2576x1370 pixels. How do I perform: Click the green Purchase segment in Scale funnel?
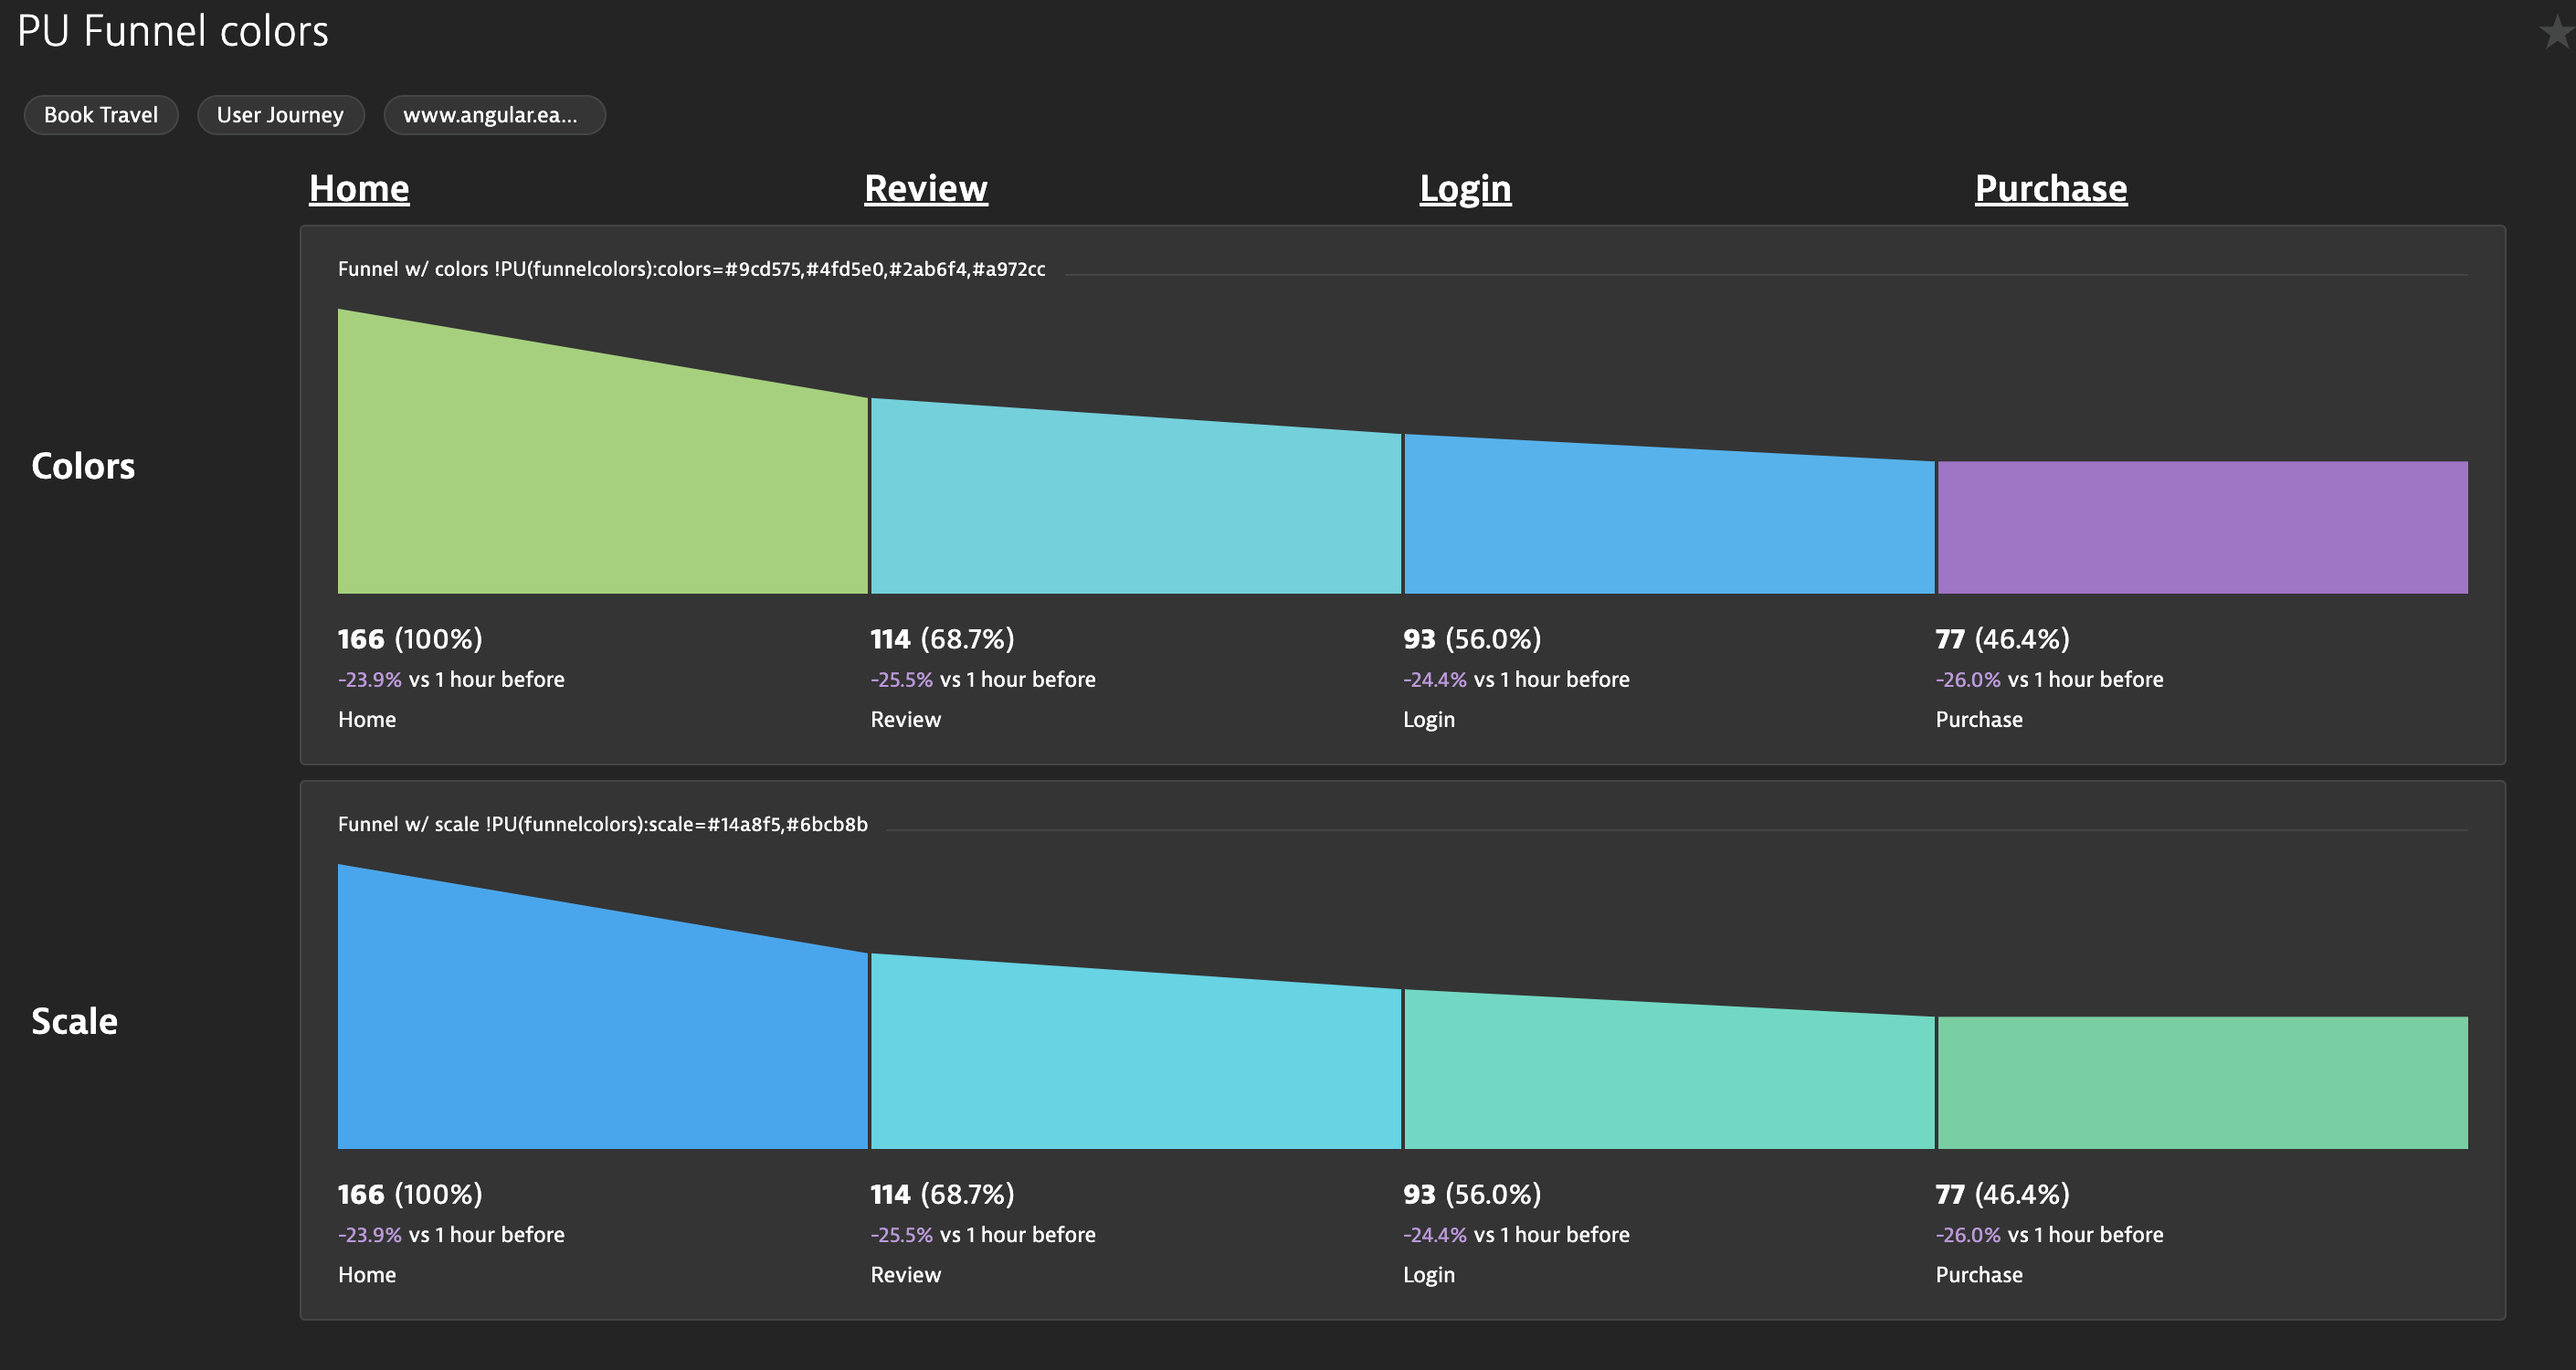tap(2203, 1083)
